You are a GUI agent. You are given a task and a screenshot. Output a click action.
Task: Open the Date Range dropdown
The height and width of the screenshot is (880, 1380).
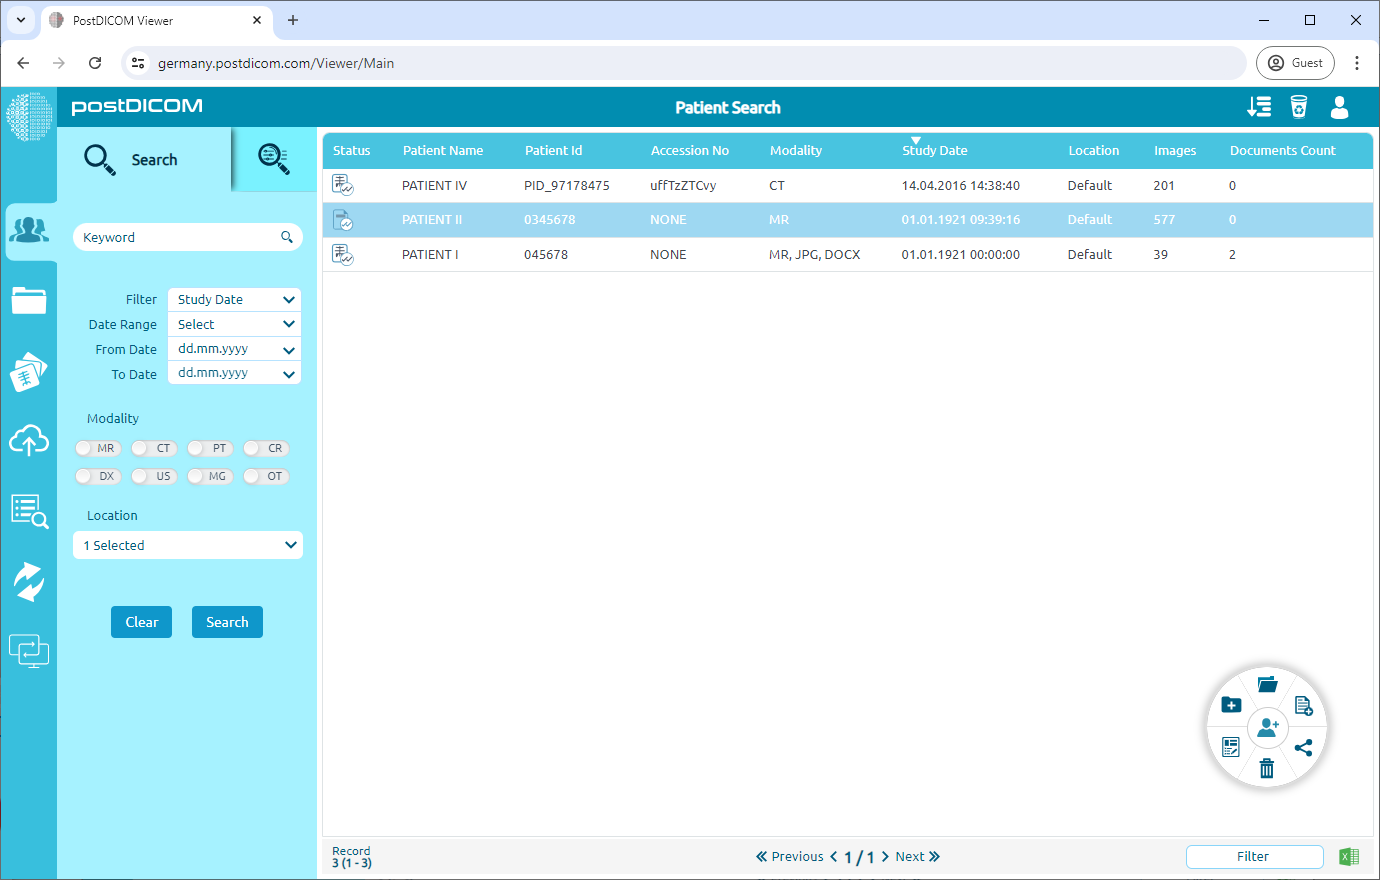[233, 324]
